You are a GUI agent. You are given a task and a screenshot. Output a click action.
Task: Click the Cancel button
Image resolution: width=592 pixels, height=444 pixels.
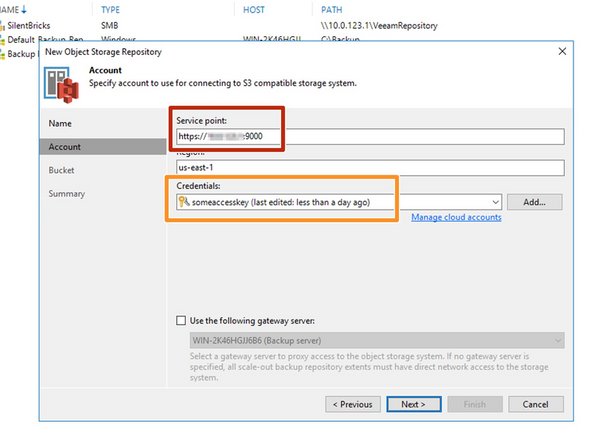click(x=536, y=404)
